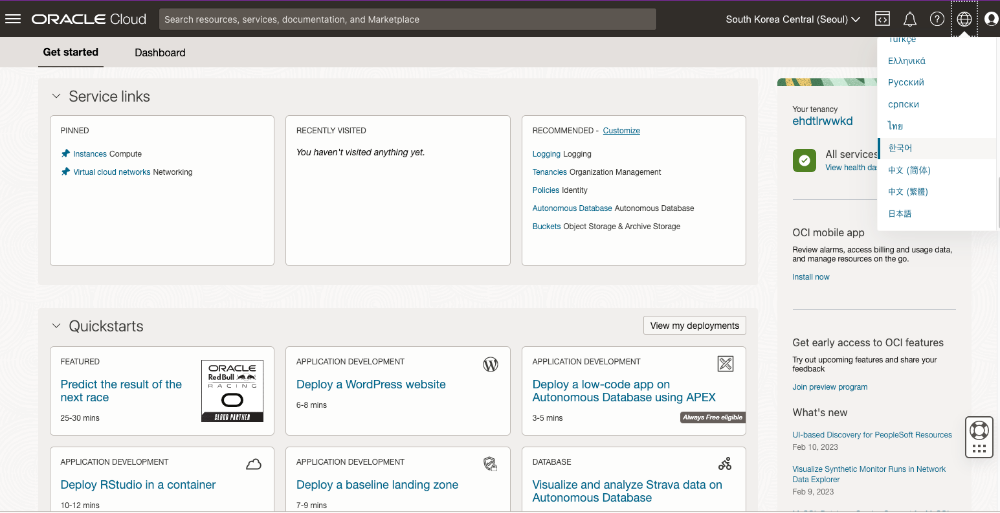
Task: Select 中文 (繁體) language option
Action: [x=908, y=191]
